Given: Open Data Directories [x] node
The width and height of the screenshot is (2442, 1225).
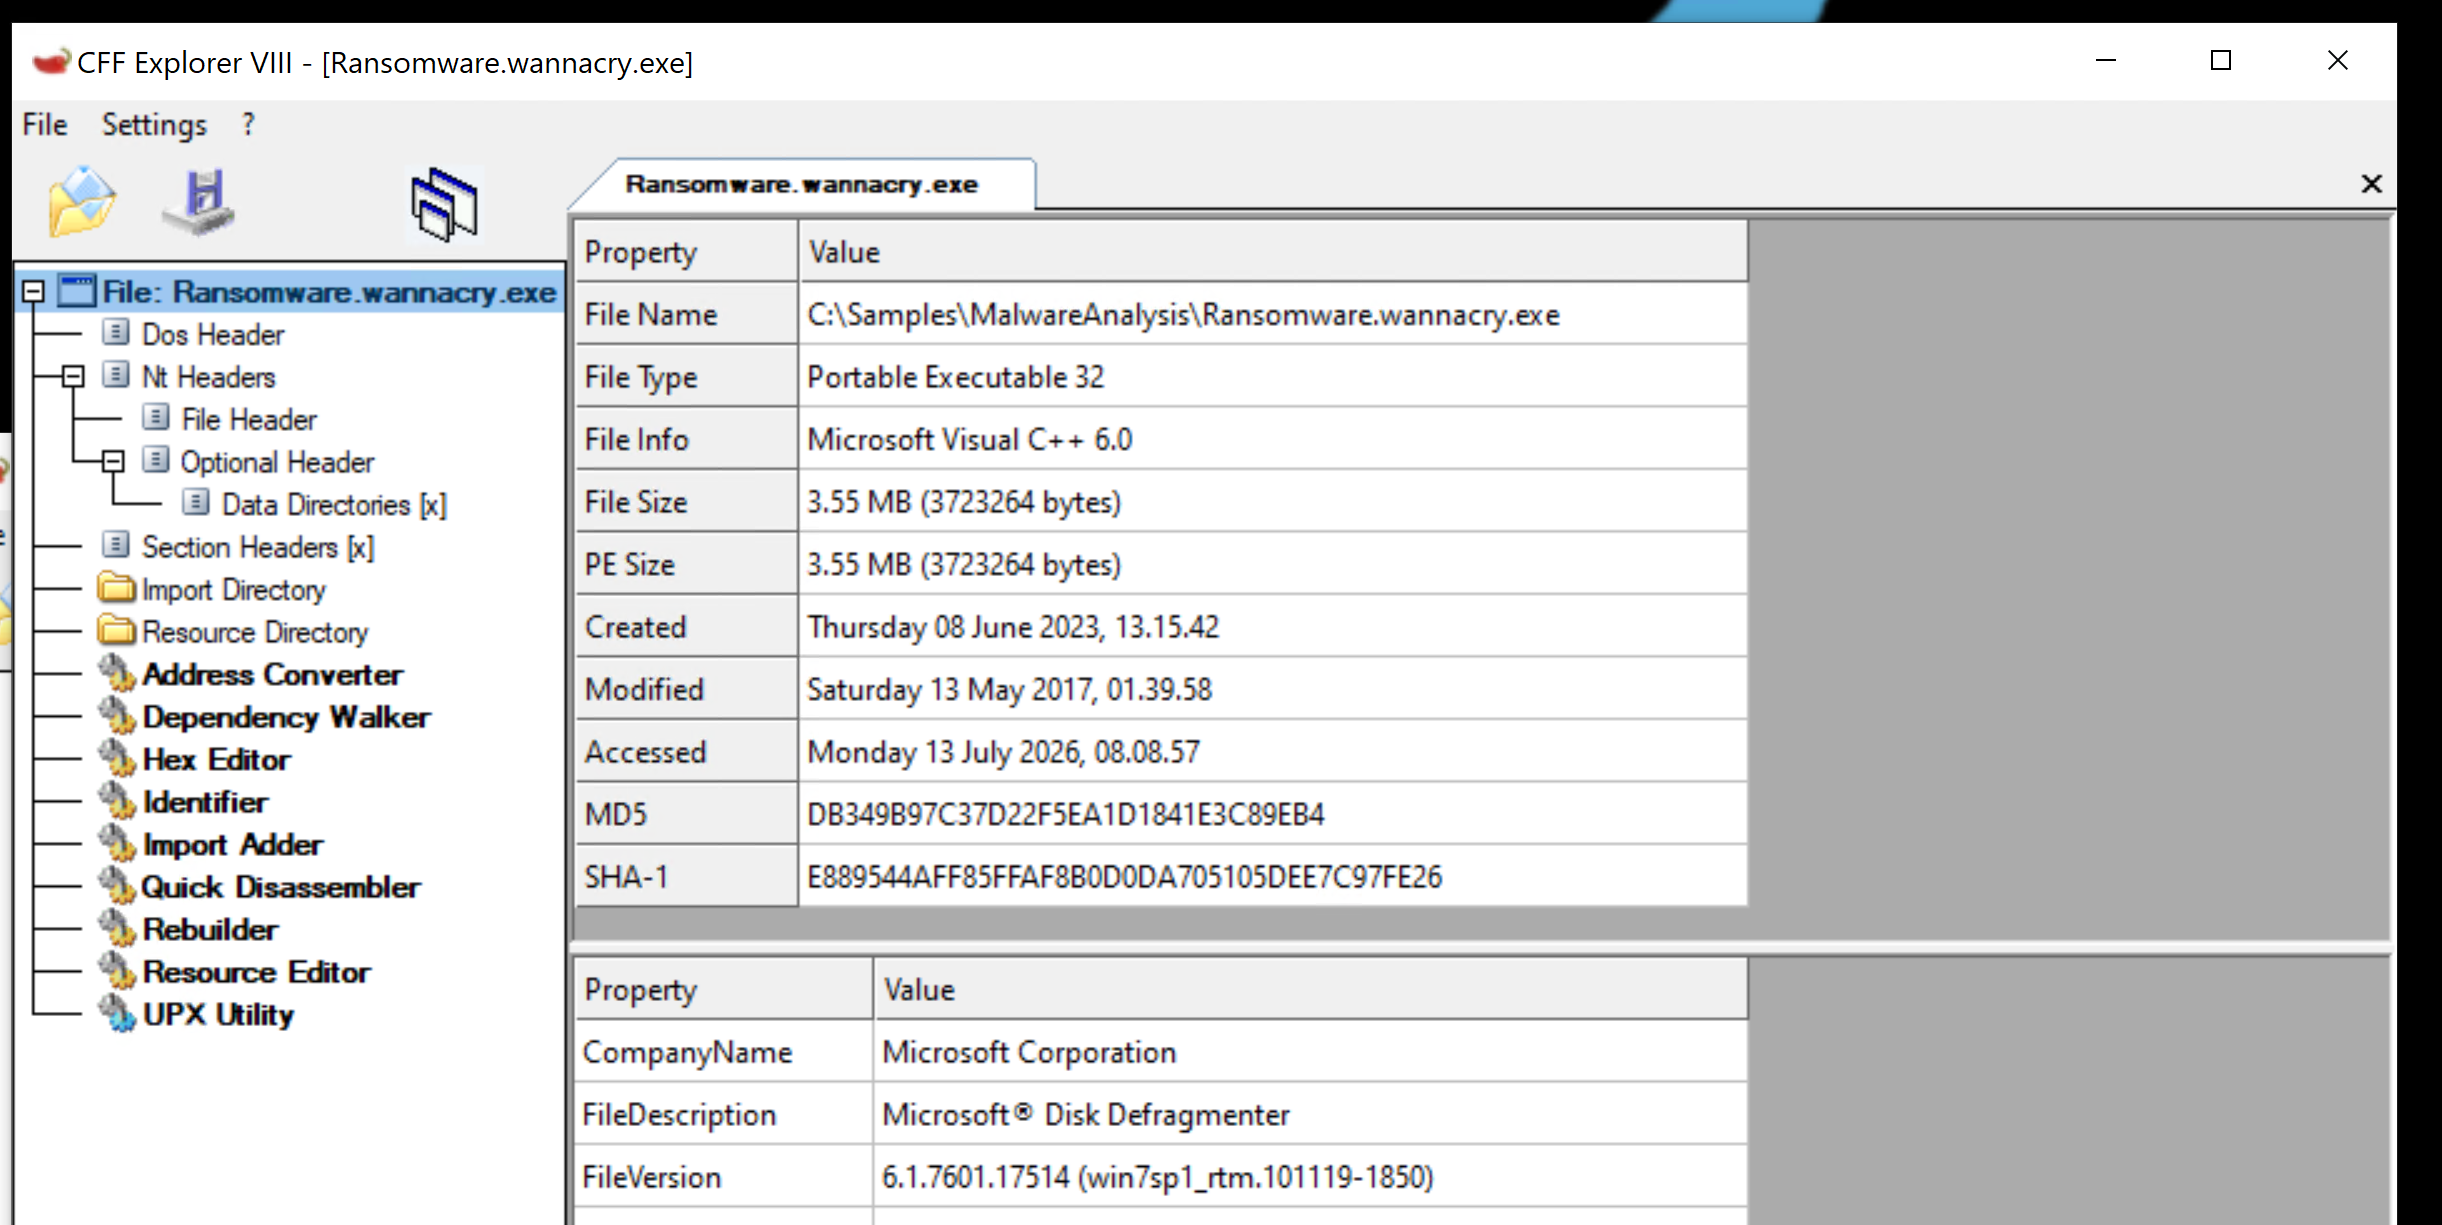Looking at the screenshot, I should (x=334, y=504).
